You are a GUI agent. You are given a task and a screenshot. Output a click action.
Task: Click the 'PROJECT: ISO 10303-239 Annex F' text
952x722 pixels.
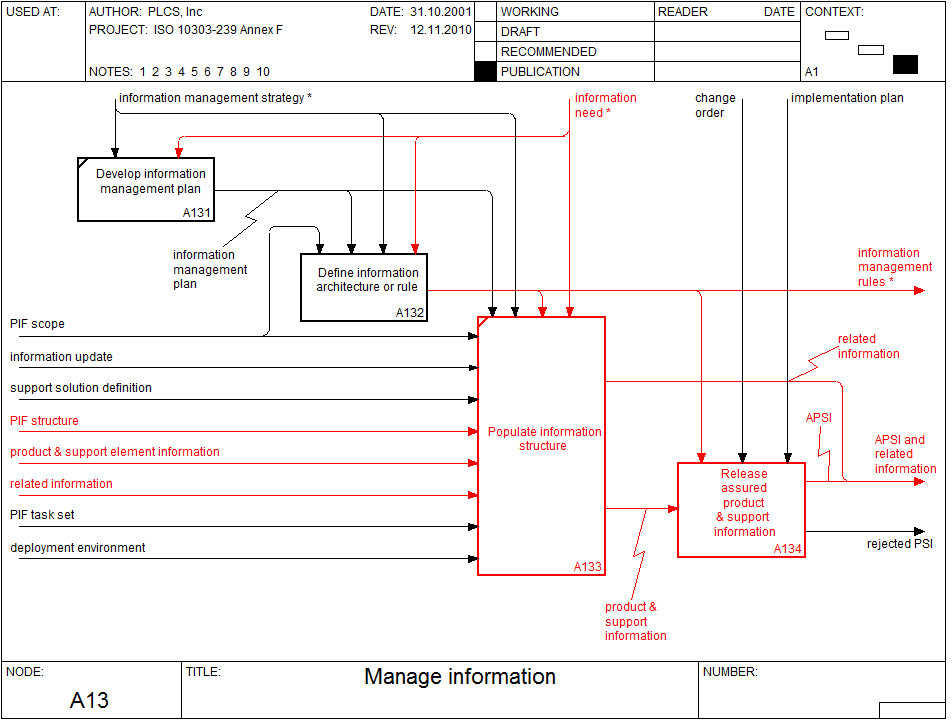click(x=186, y=30)
